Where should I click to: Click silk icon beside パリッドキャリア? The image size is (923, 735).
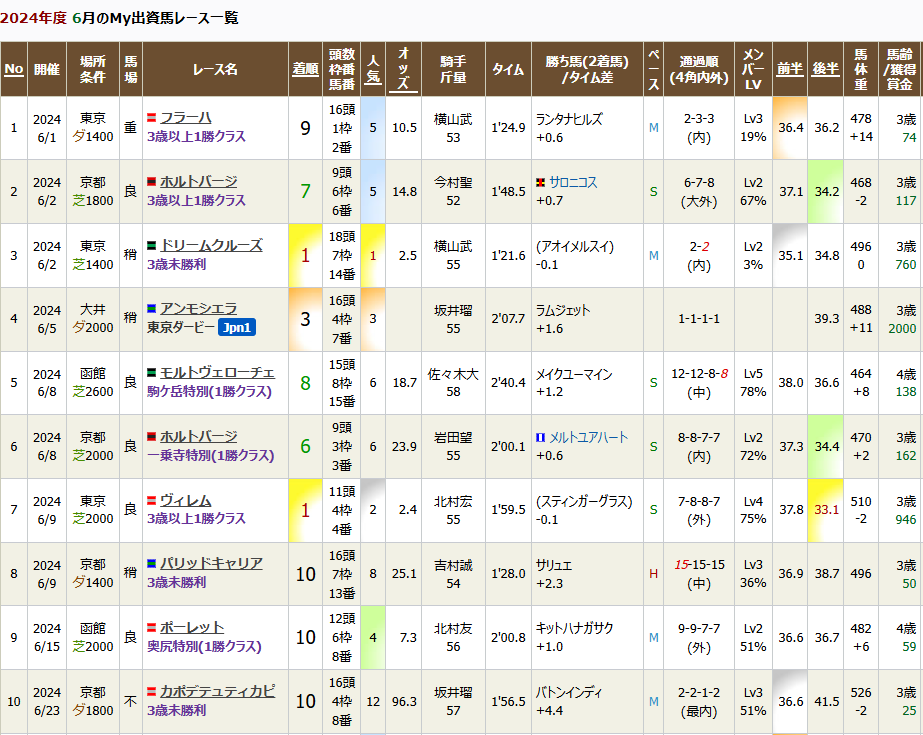click(x=151, y=563)
